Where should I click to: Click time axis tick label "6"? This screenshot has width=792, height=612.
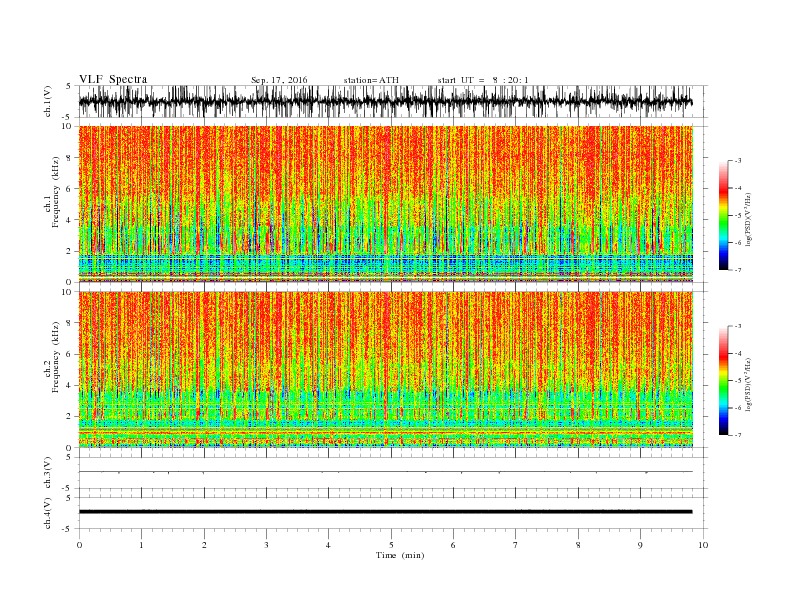coord(453,545)
